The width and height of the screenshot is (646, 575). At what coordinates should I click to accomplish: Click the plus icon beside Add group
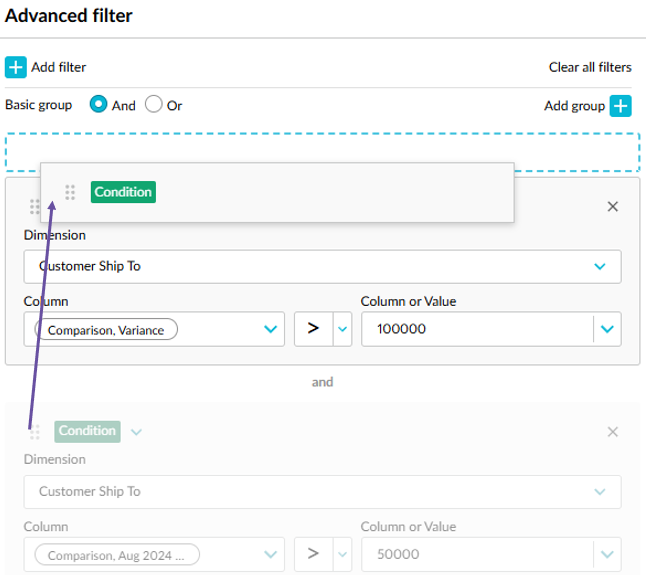(x=621, y=105)
